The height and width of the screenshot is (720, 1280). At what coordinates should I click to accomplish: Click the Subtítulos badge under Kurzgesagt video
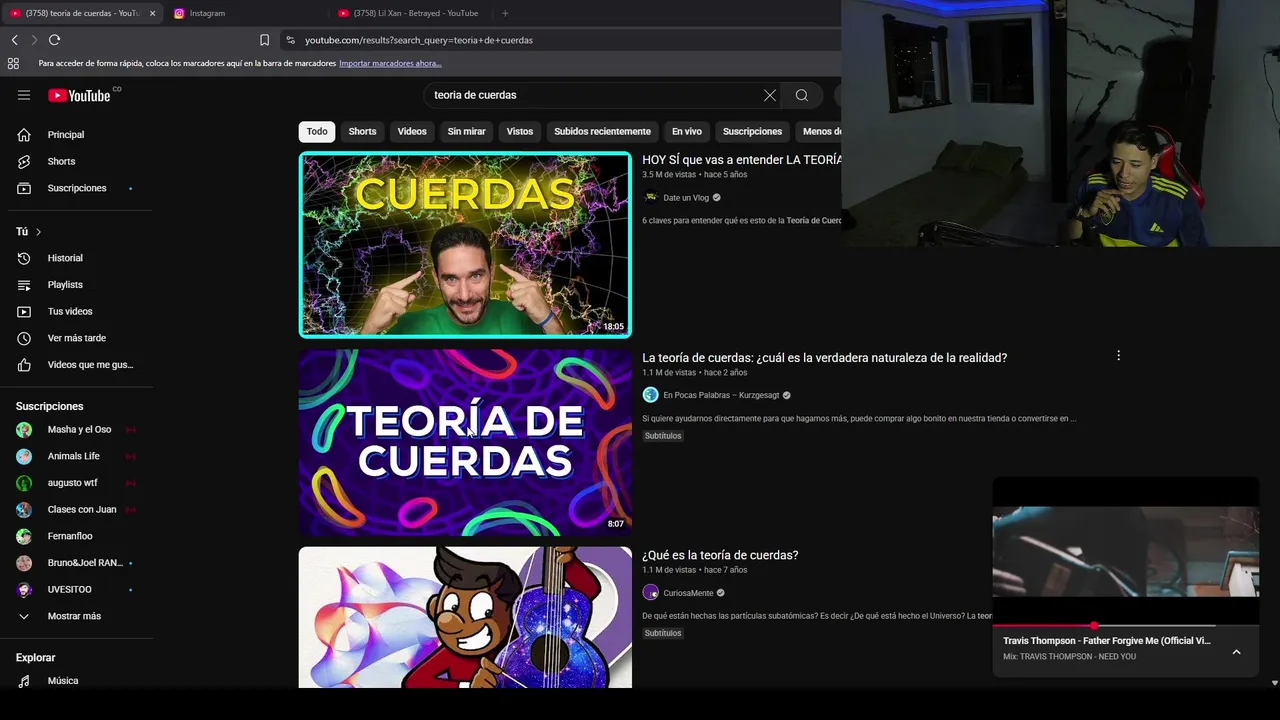tap(663, 436)
